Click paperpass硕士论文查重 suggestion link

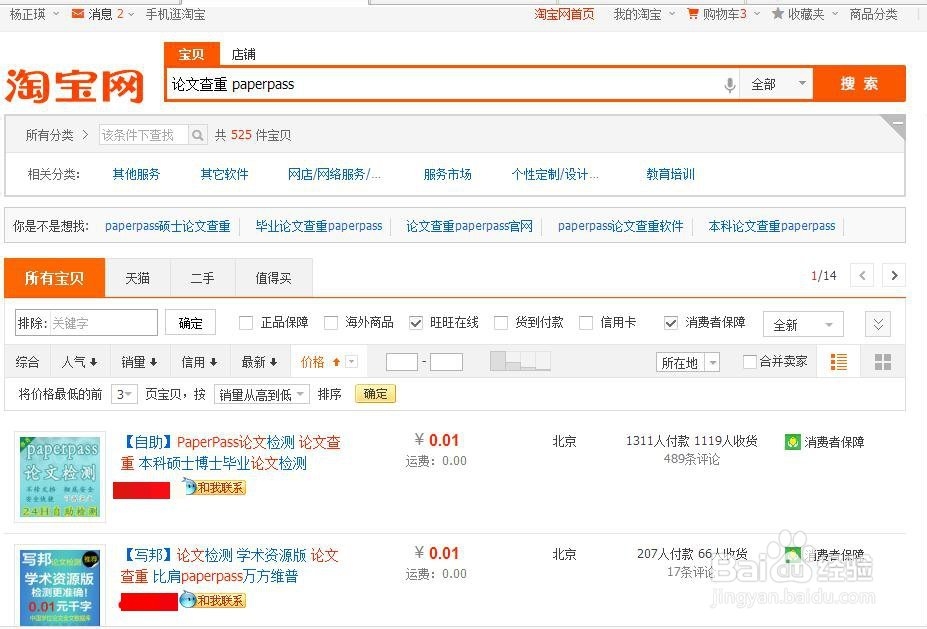167,226
